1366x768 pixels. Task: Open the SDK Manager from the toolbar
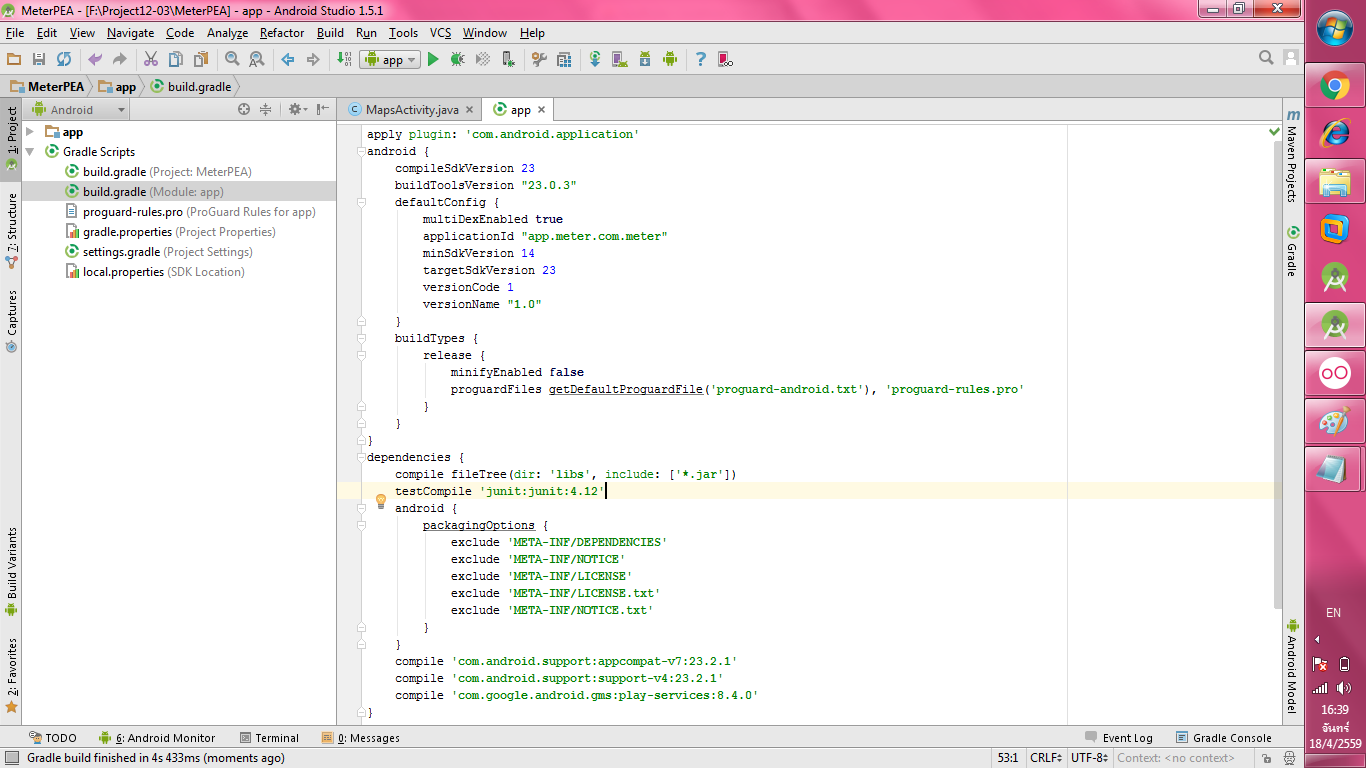(x=645, y=60)
